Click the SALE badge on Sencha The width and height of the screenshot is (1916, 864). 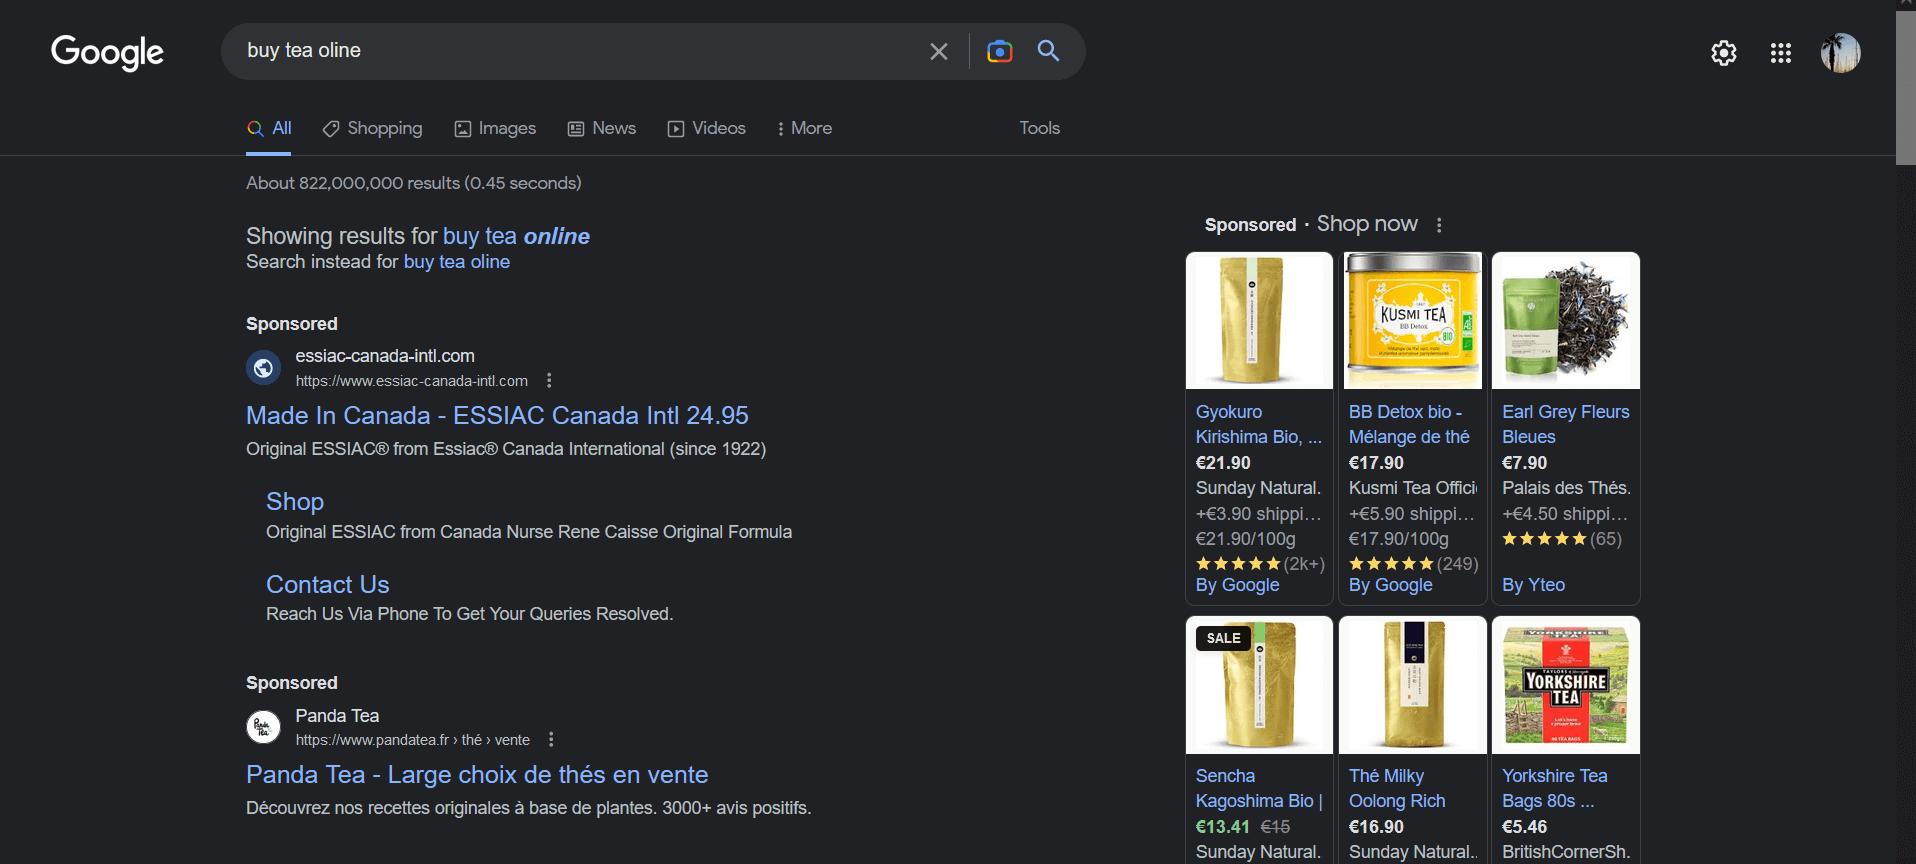1223,638
